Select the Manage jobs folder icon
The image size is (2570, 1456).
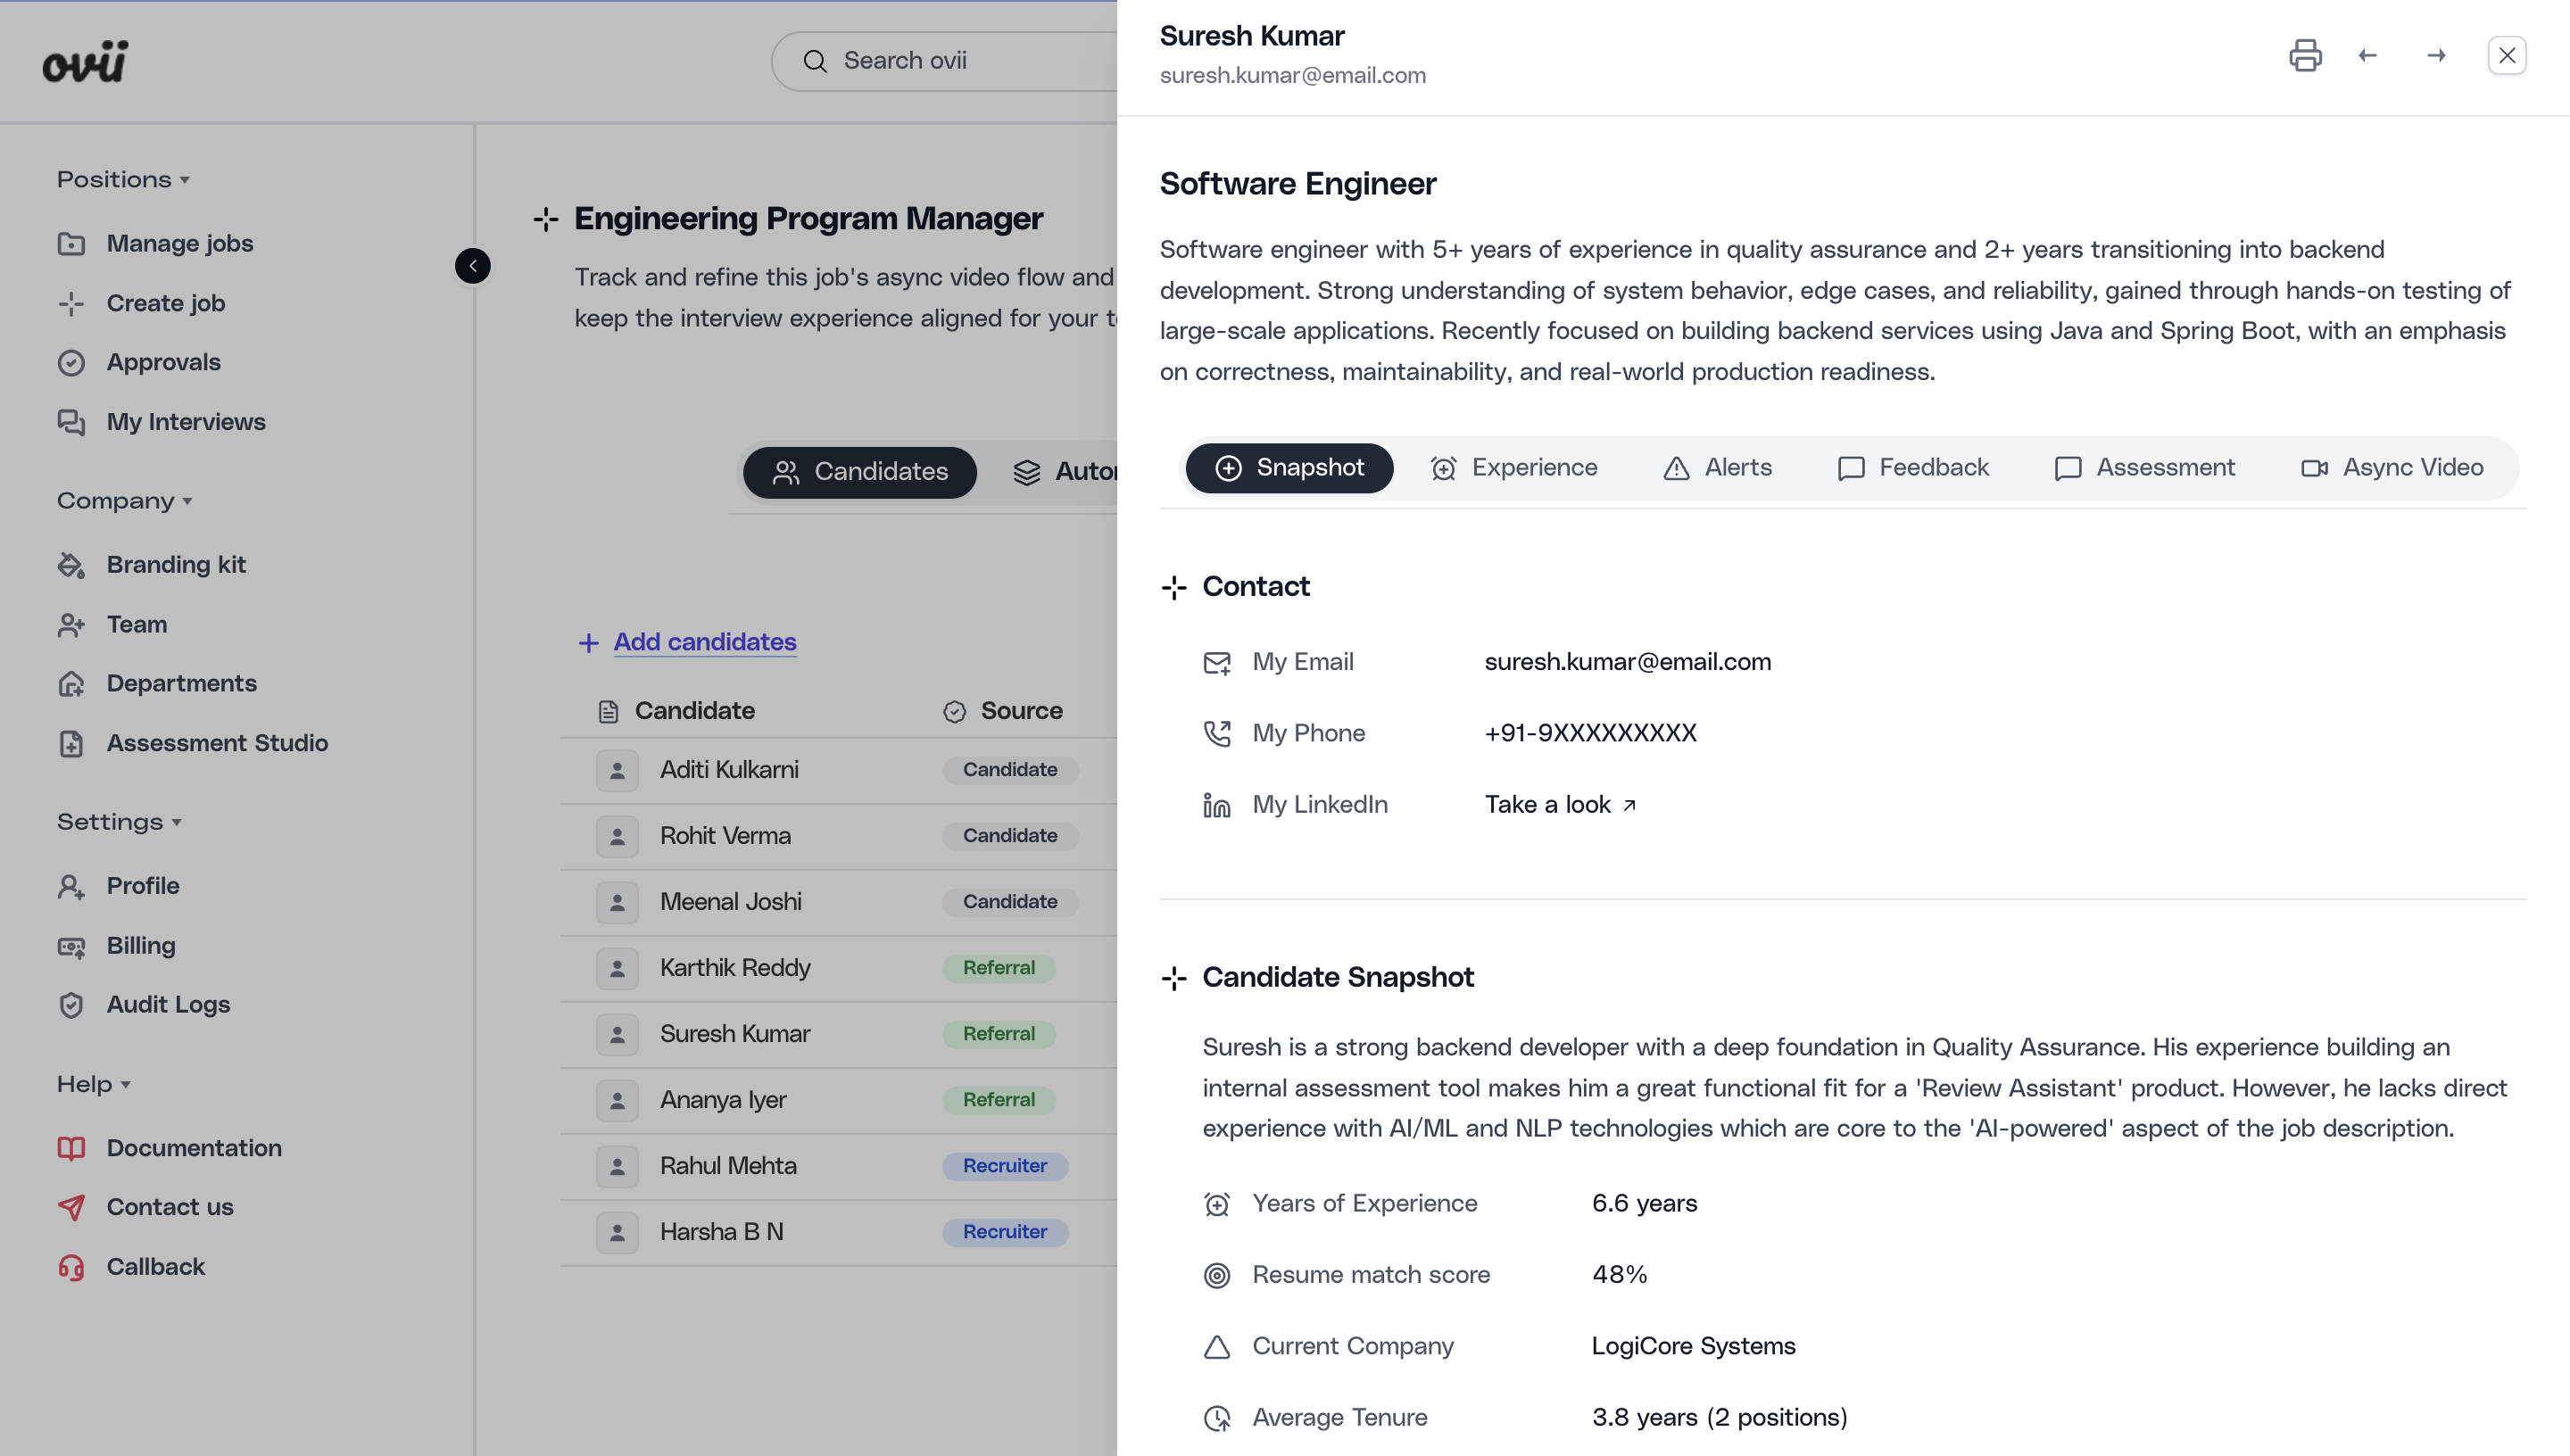(71, 243)
